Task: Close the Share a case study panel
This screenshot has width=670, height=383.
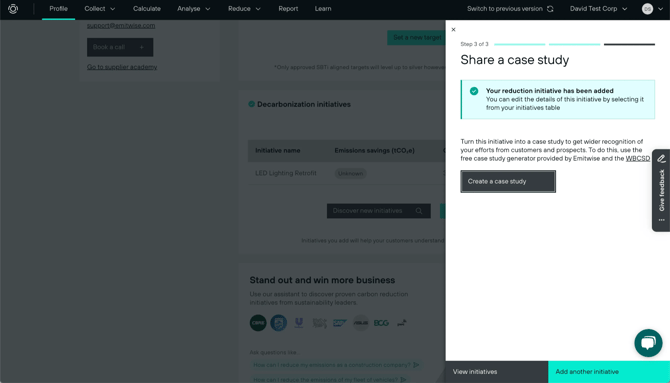Action: (x=453, y=29)
